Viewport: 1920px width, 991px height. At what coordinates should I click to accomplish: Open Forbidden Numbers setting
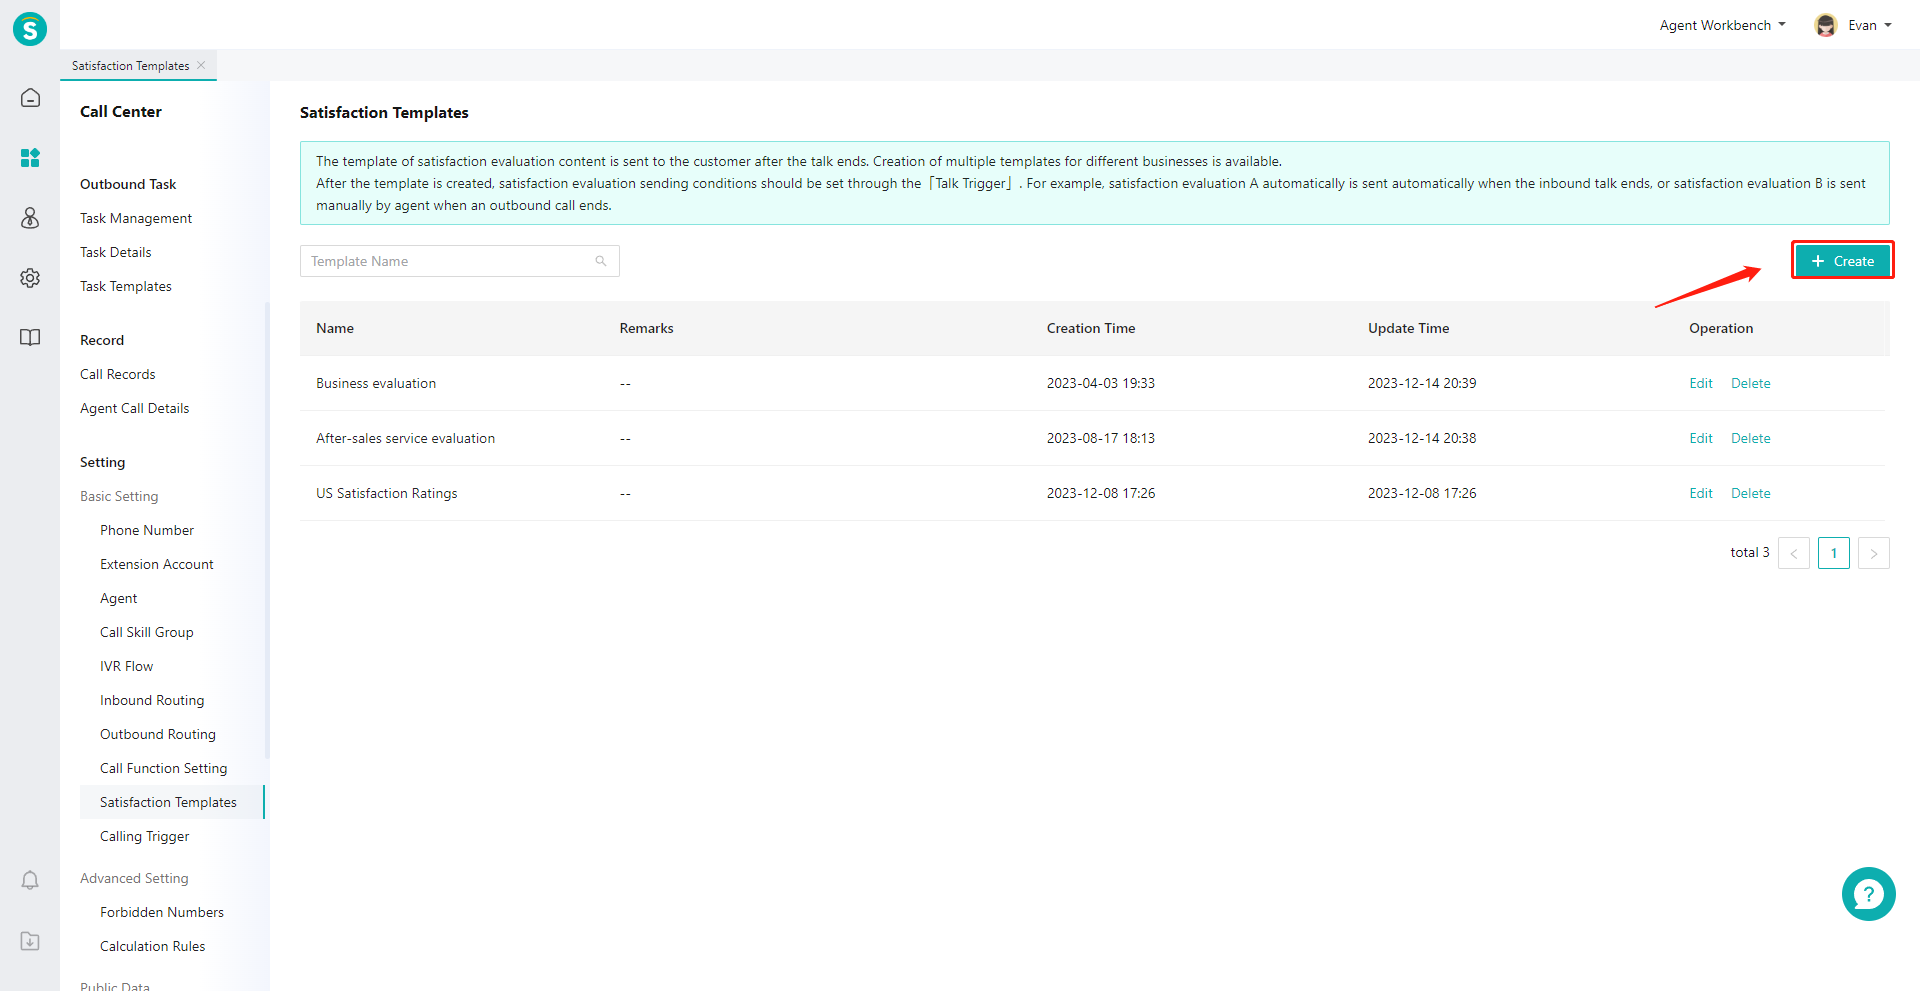pos(162,912)
